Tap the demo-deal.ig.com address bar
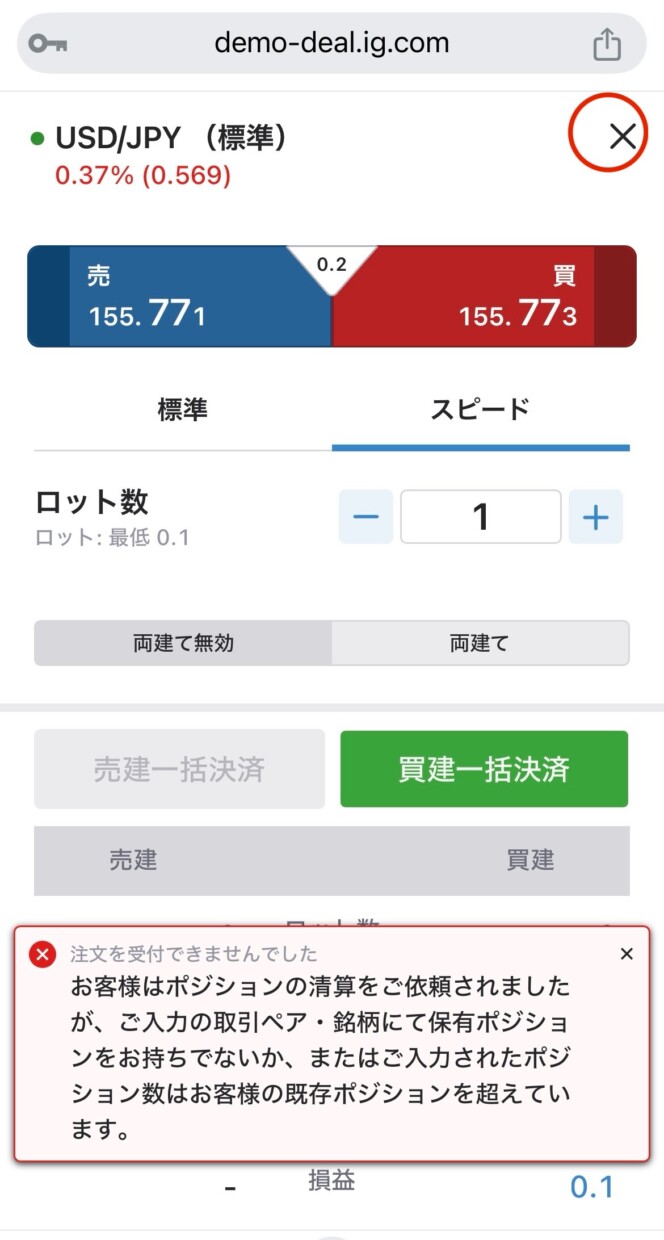664x1240 pixels. tap(331, 44)
